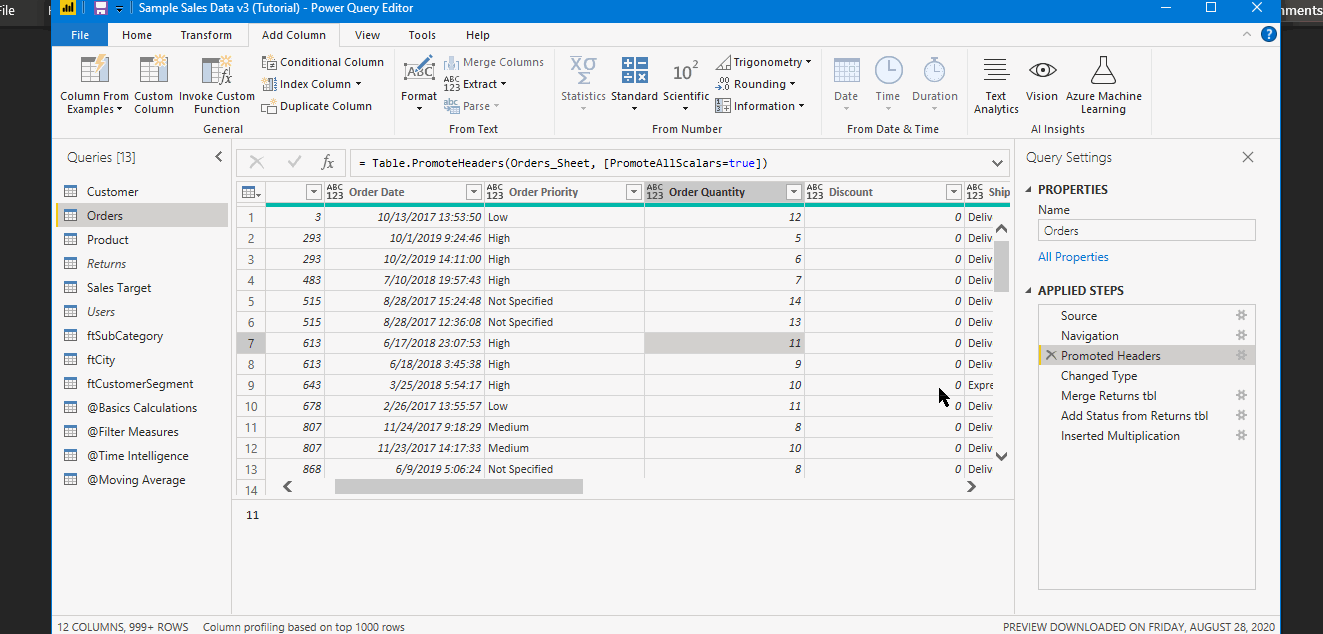Select the Merge Returns tbl step
1323x634 pixels.
(1147, 396)
